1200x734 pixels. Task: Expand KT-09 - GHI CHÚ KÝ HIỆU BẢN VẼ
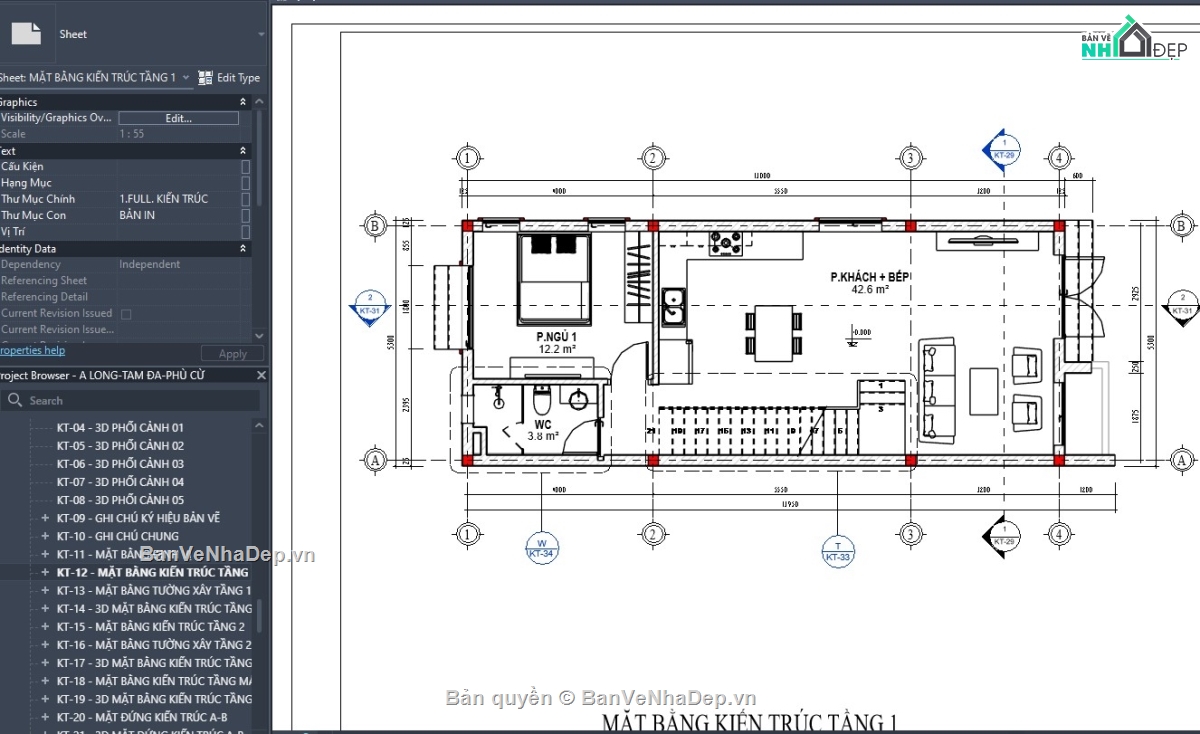click(x=45, y=518)
